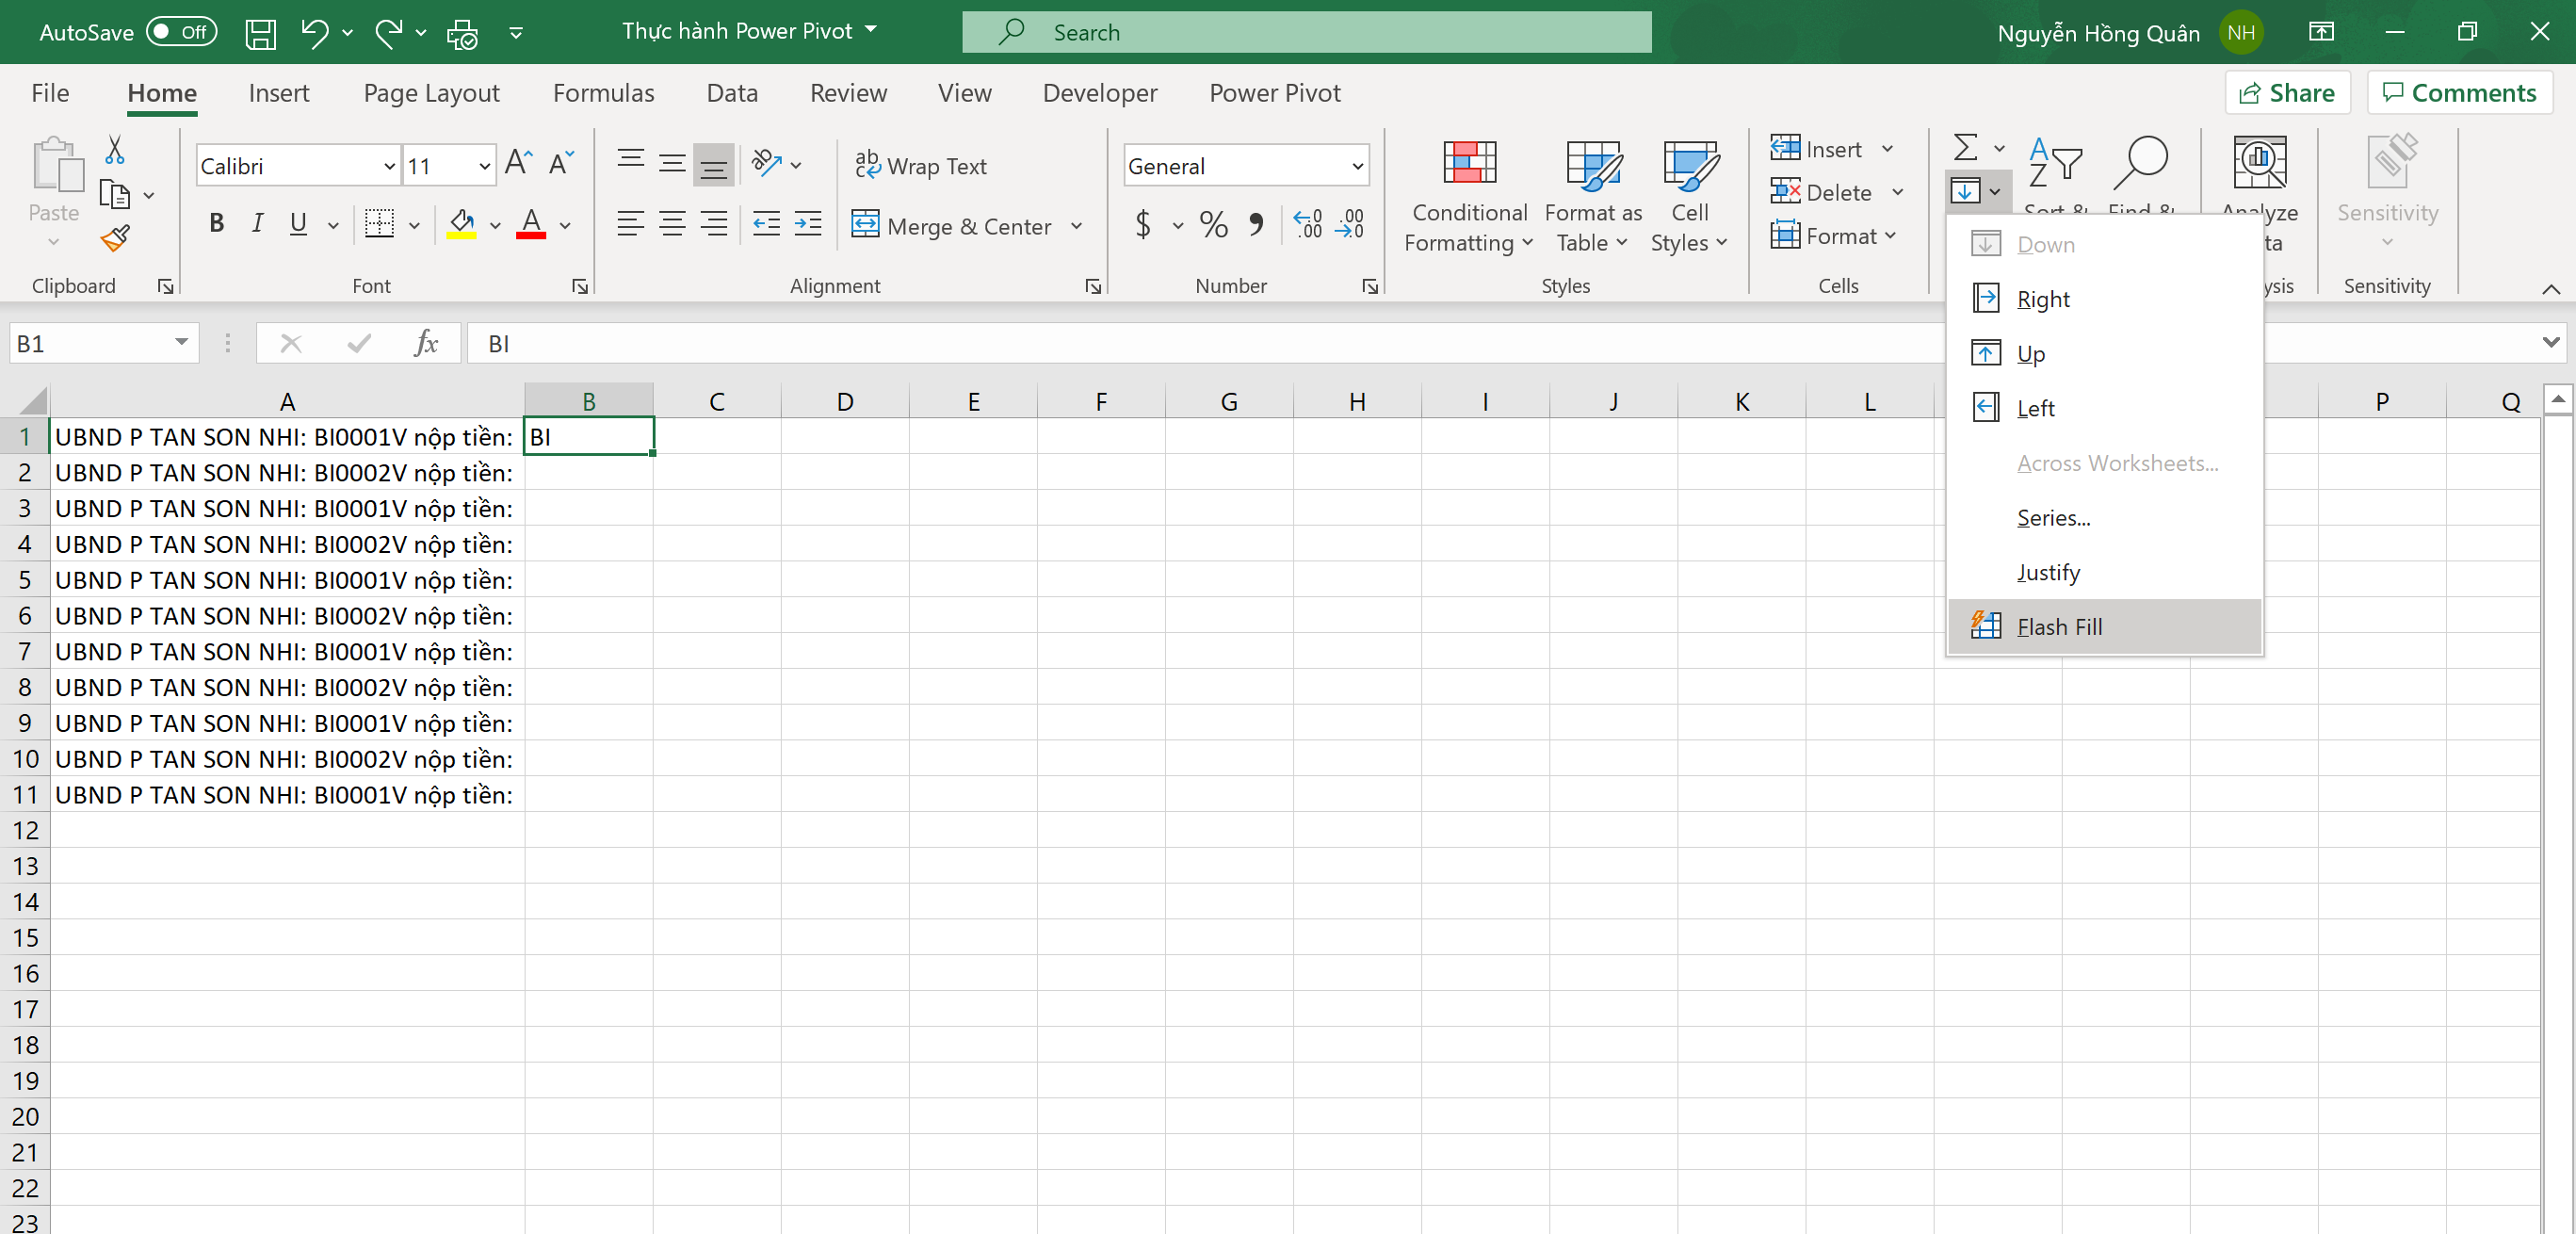Click the Increase Indent icon
The height and width of the screenshot is (1234, 2576).
(x=808, y=224)
